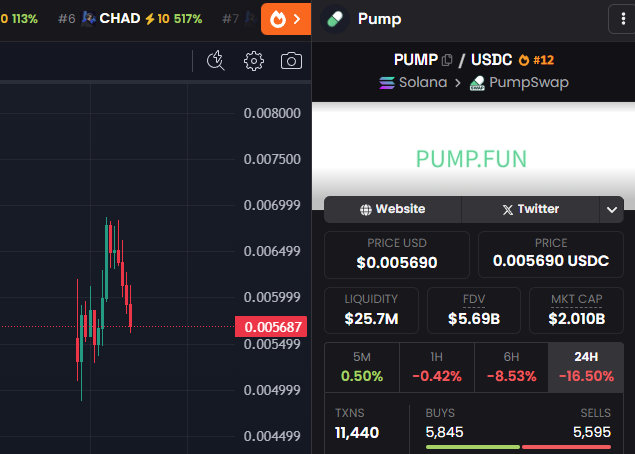
Task: Click the 0.008000 price axis label
Action: [x=272, y=113]
